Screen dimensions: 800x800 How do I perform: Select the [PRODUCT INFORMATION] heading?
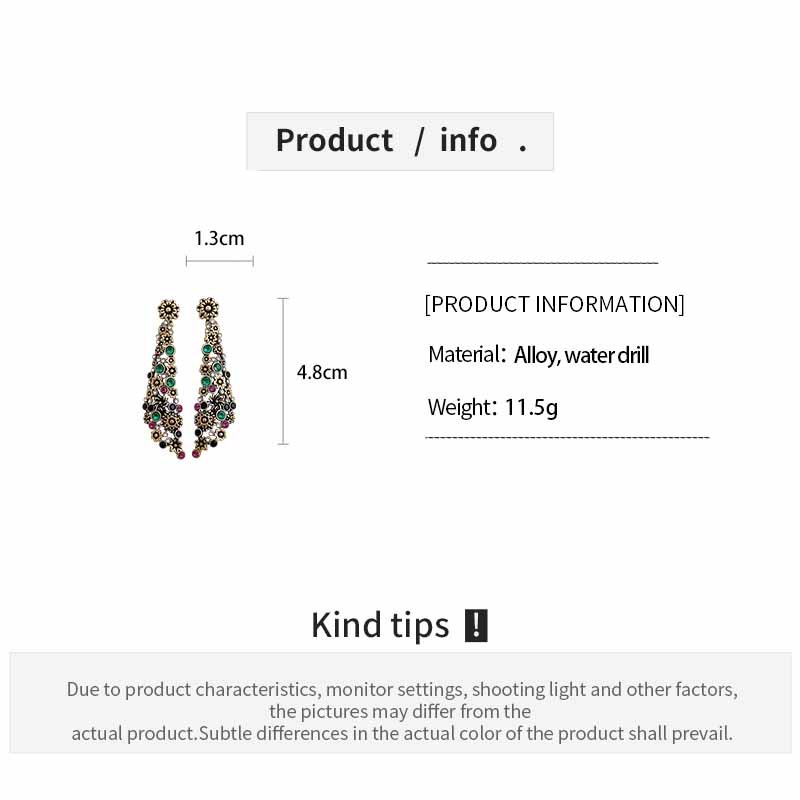pos(554,304)
